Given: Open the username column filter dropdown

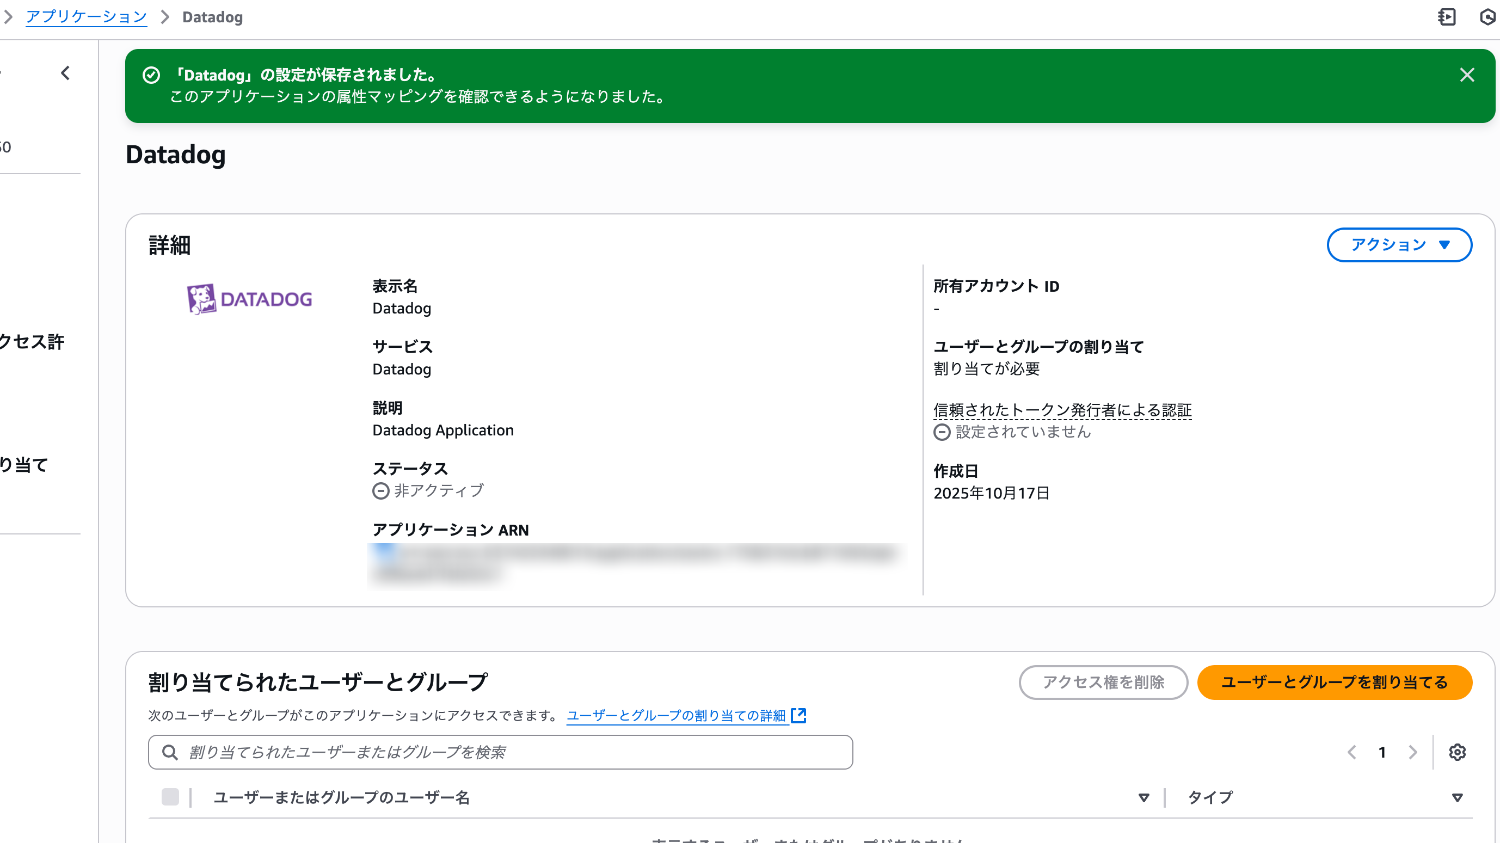Looking at the screenshot, I should 1143,797.
